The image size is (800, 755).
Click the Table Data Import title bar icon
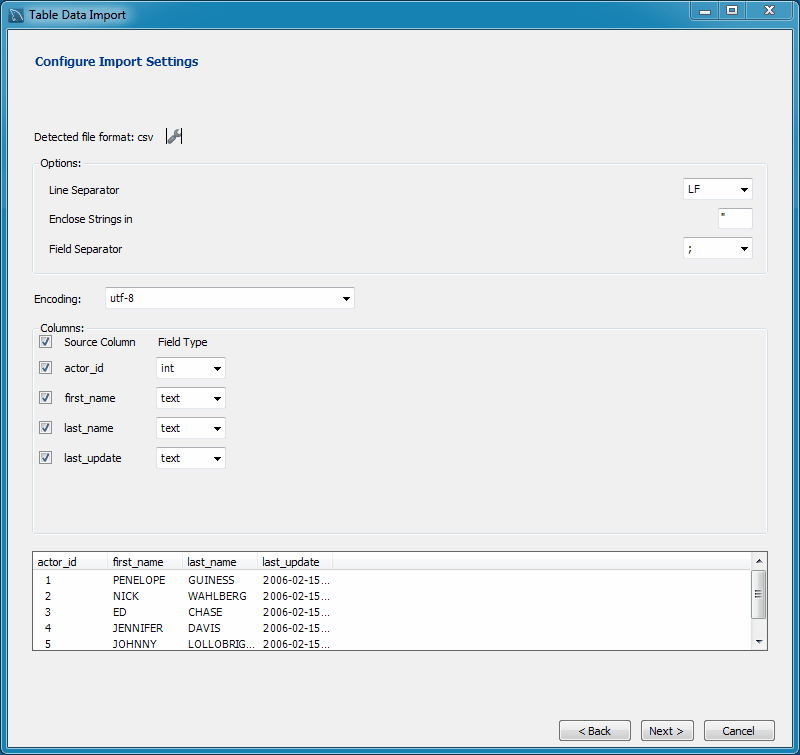14,11
